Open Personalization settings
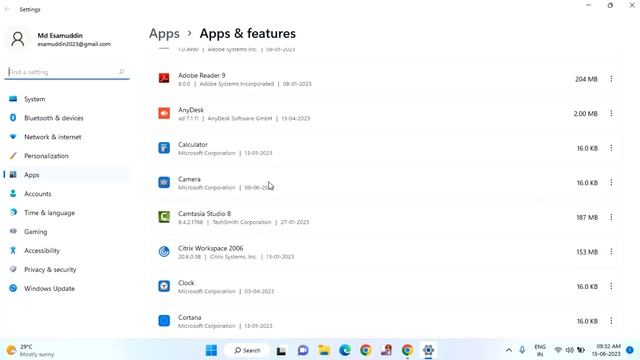 click(67, 156)
